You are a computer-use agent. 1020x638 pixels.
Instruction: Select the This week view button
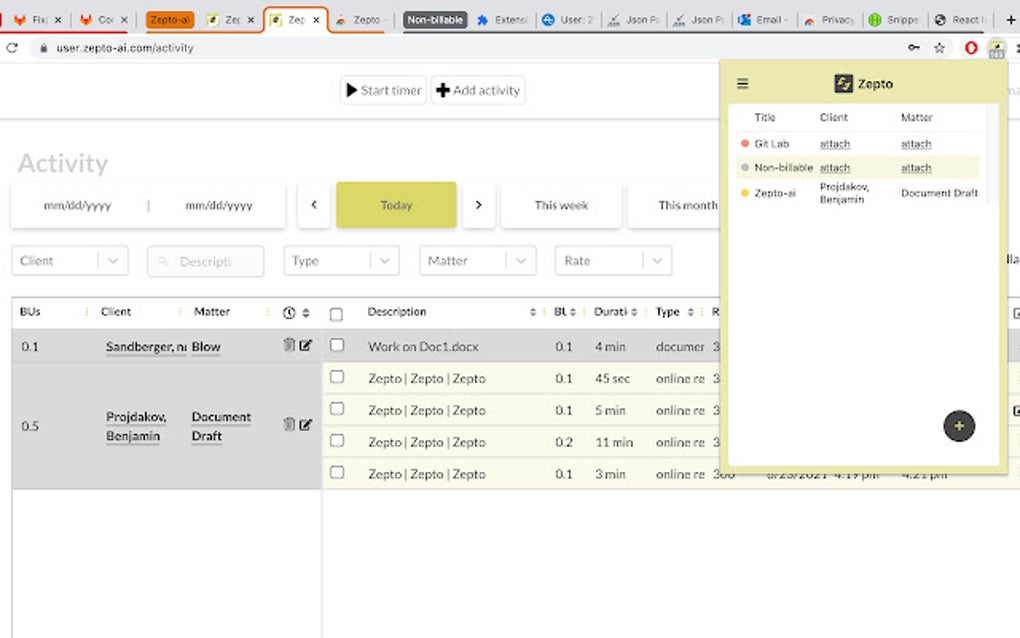[x=561, y=205]
